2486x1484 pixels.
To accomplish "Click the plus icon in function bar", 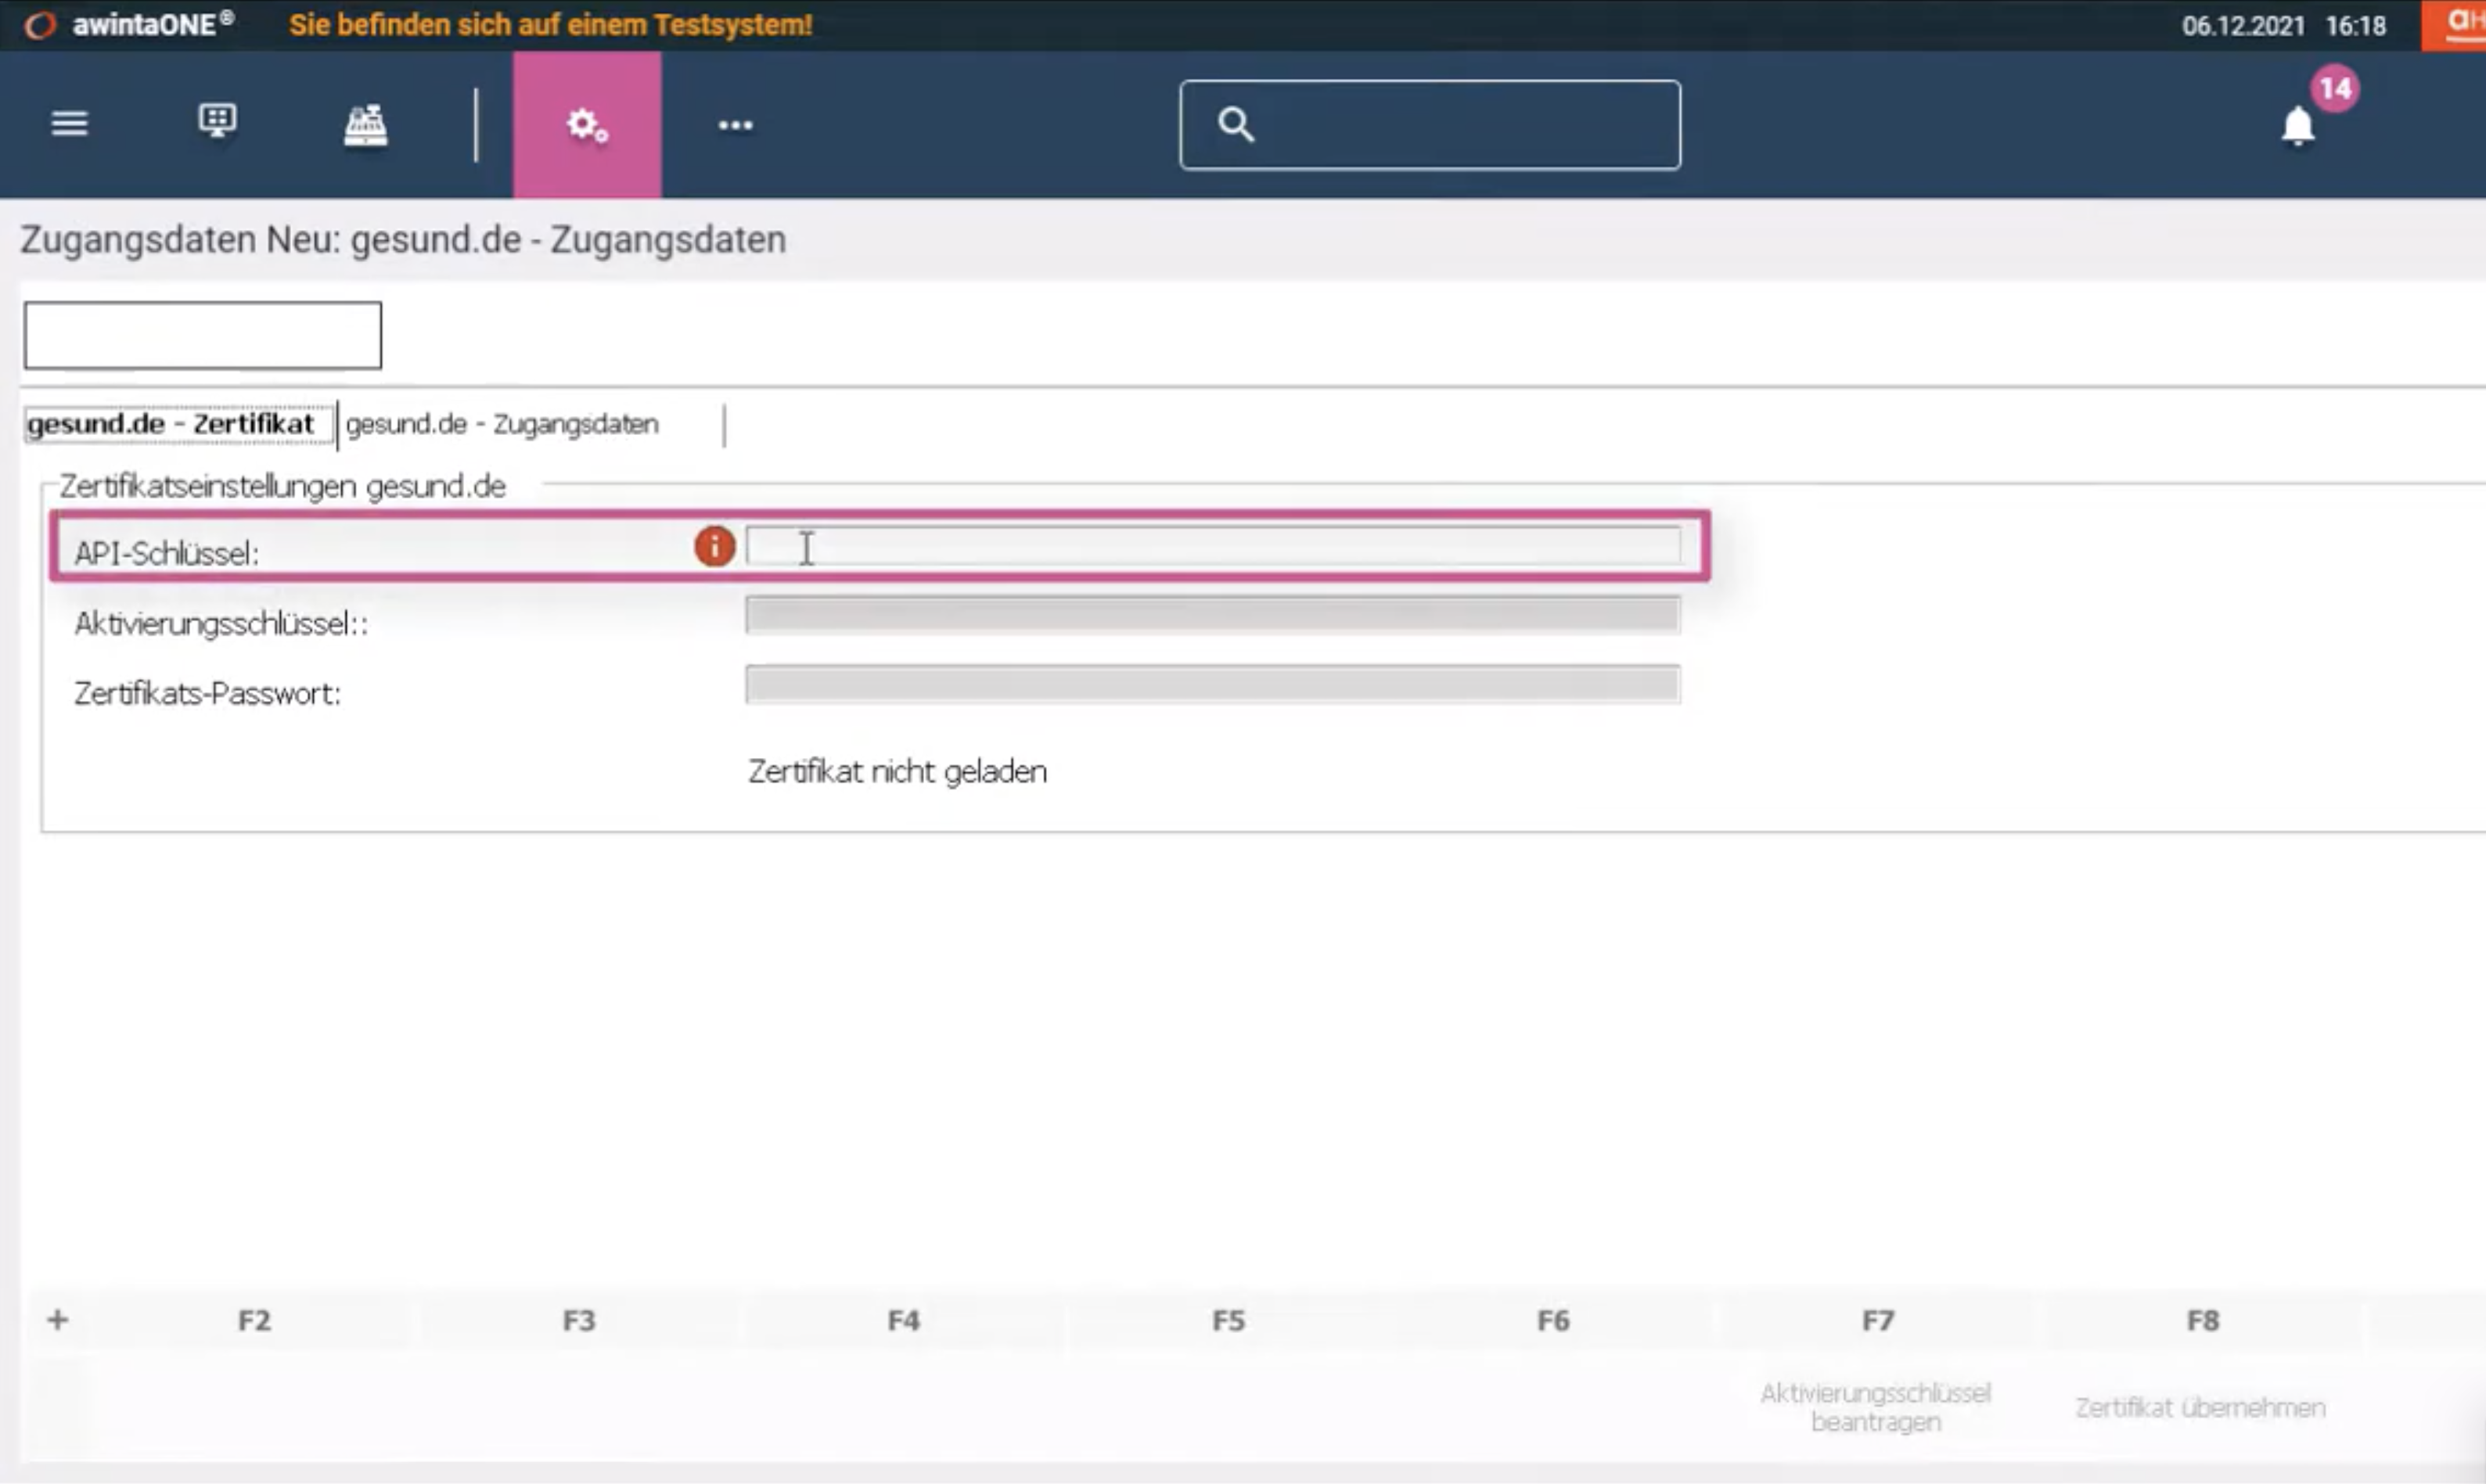I will point(58,1320).
